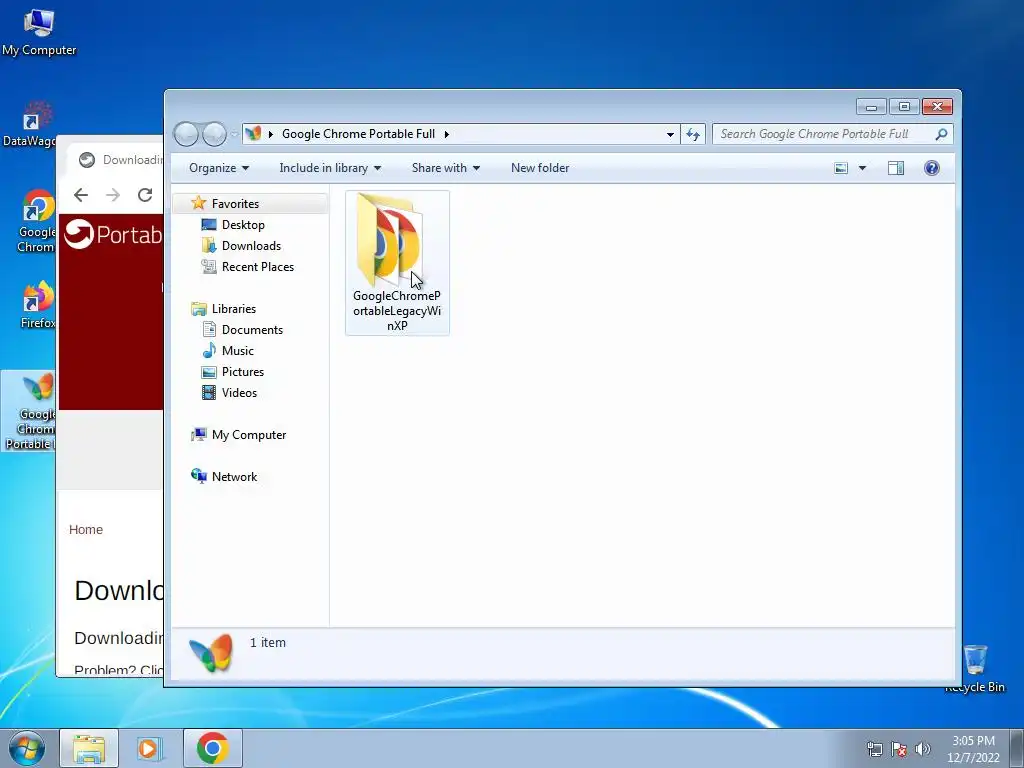Click the Explorer Help icon
The width and height of the screenshot is (1024, 768).
pyautogui.click(x=932, y=168)
